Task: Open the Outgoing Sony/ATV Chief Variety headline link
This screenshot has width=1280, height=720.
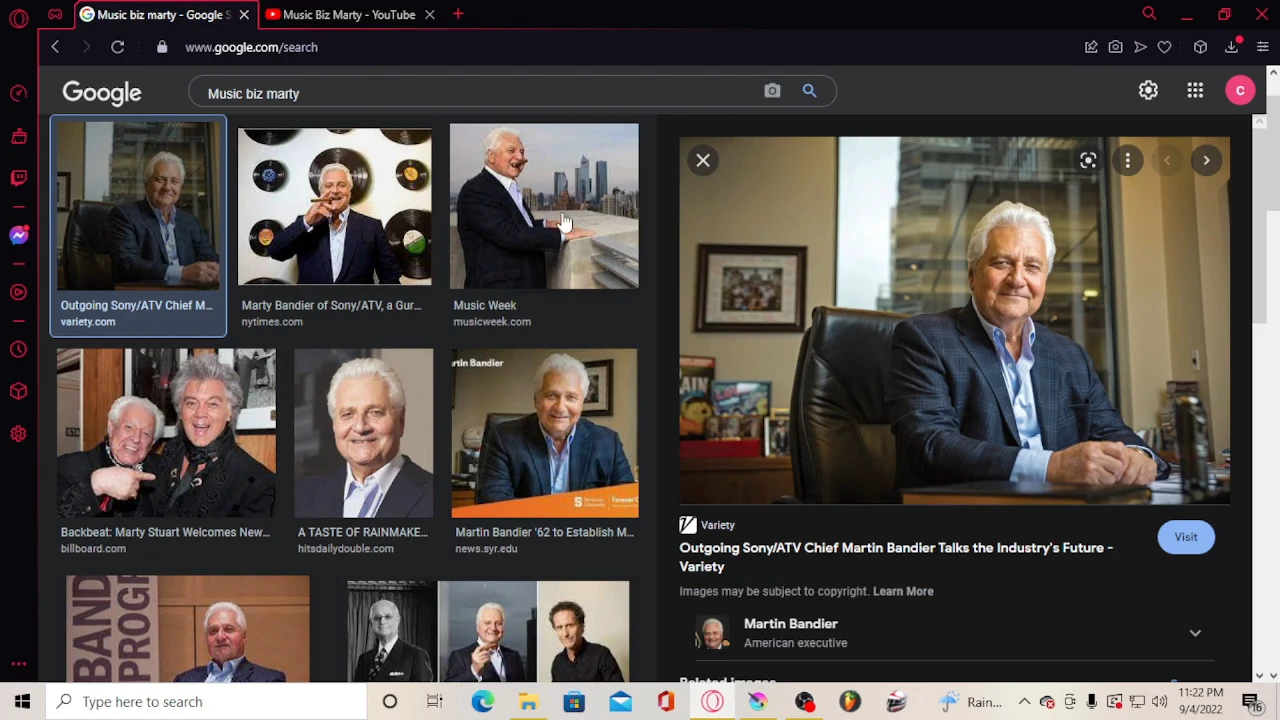Action: pos(896,557)
